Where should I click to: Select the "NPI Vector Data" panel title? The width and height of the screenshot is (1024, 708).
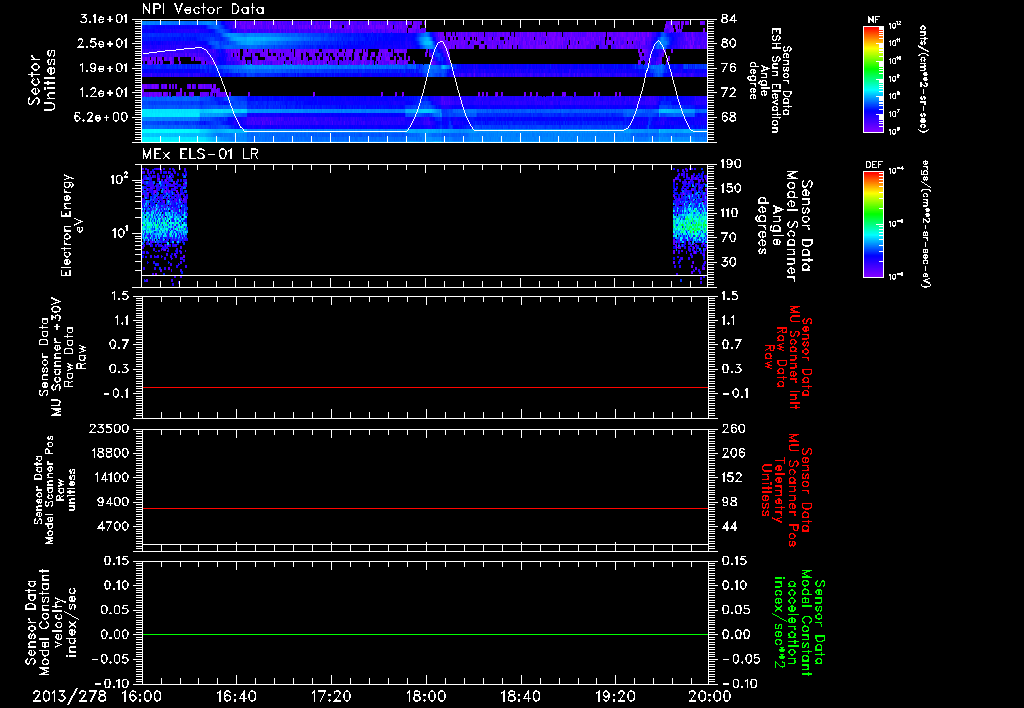(203, 9)
